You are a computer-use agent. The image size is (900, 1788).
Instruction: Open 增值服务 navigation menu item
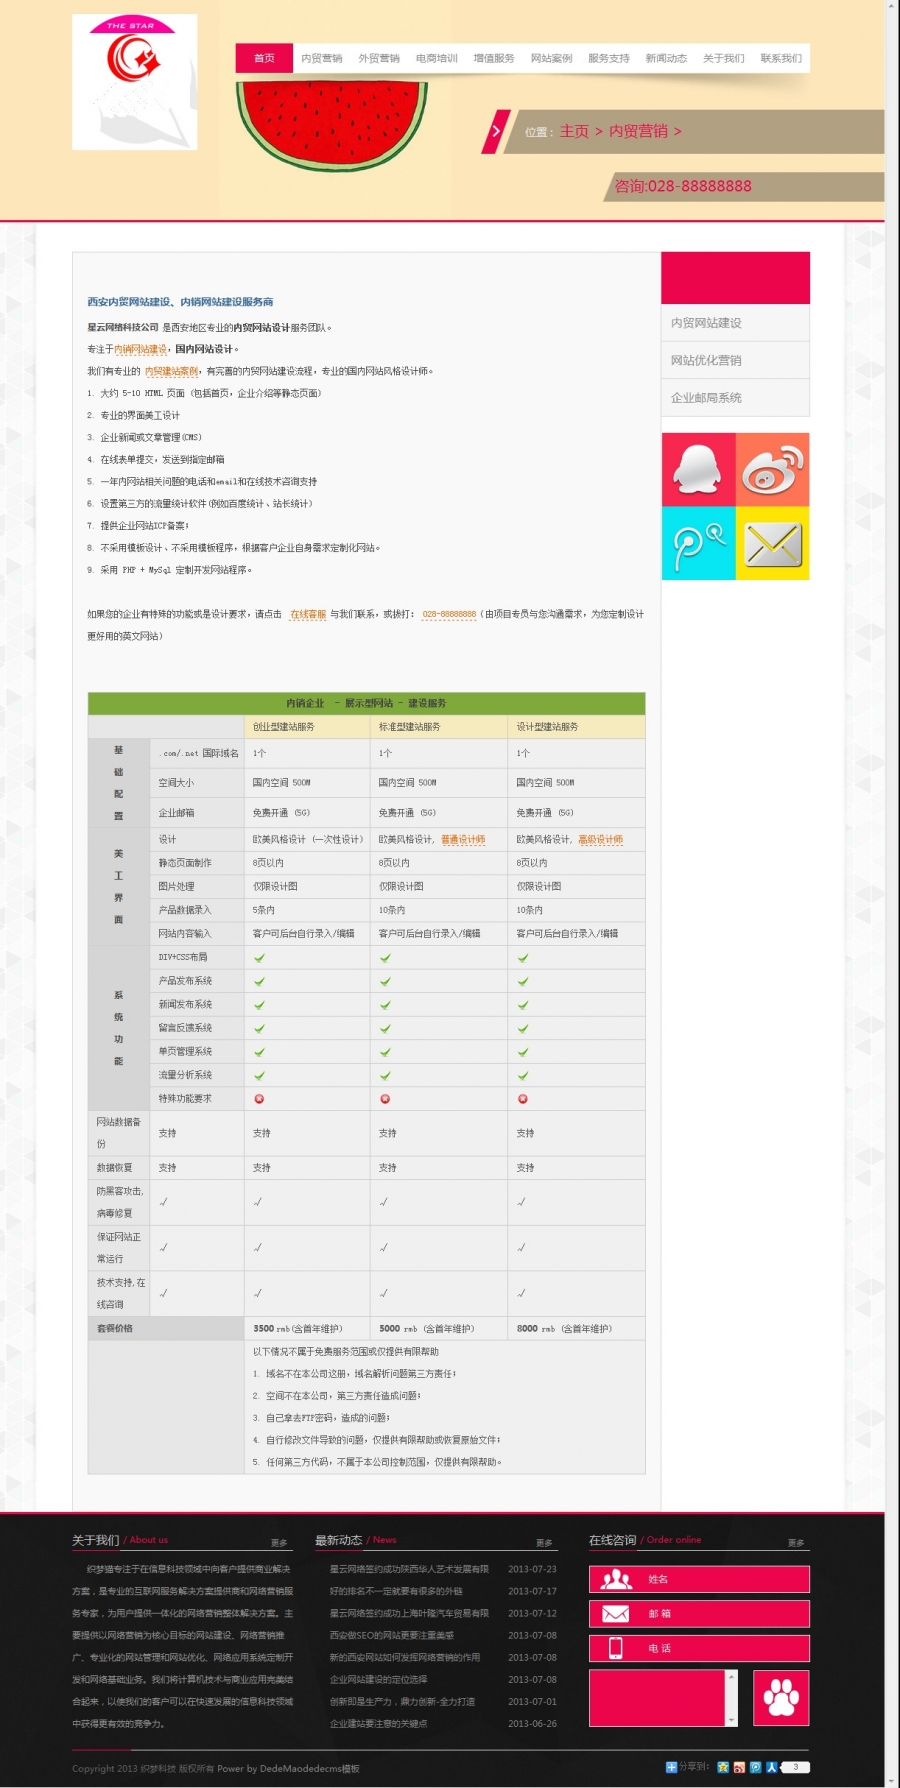494,58
